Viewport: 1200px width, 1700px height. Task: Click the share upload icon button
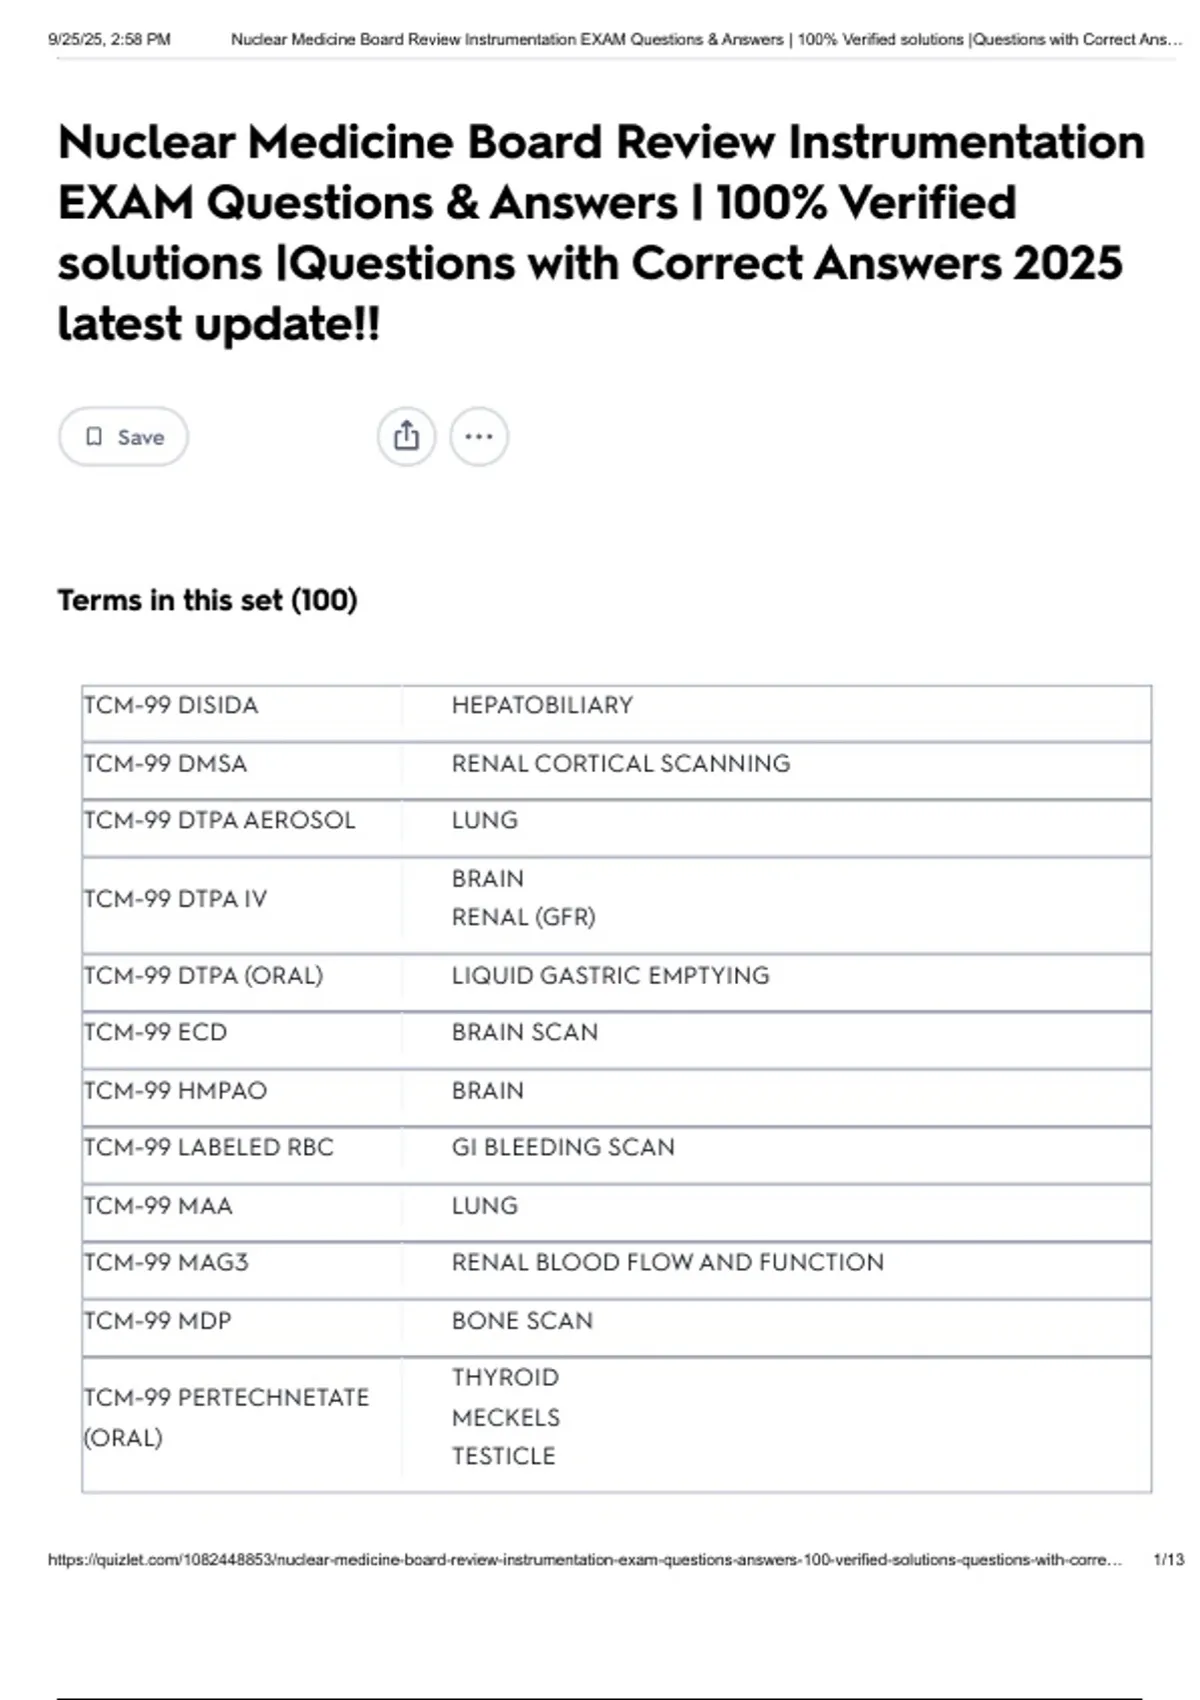click(x=406, y=436)
